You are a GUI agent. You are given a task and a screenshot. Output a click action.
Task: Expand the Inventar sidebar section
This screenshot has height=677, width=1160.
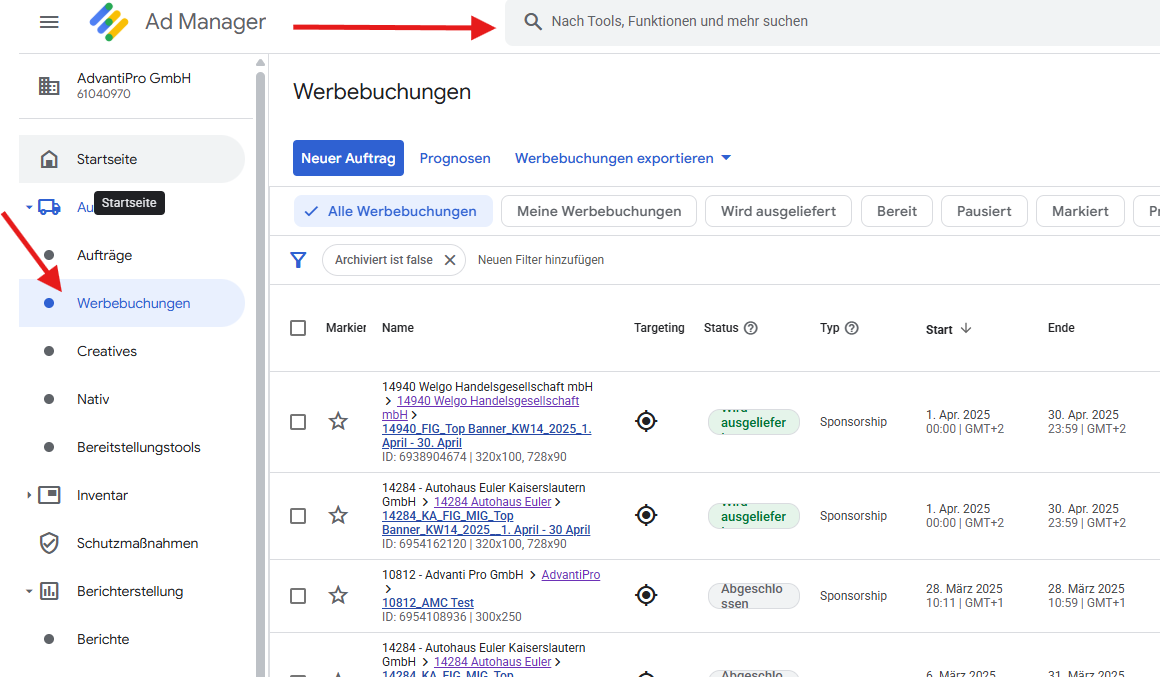pos(29,495)
